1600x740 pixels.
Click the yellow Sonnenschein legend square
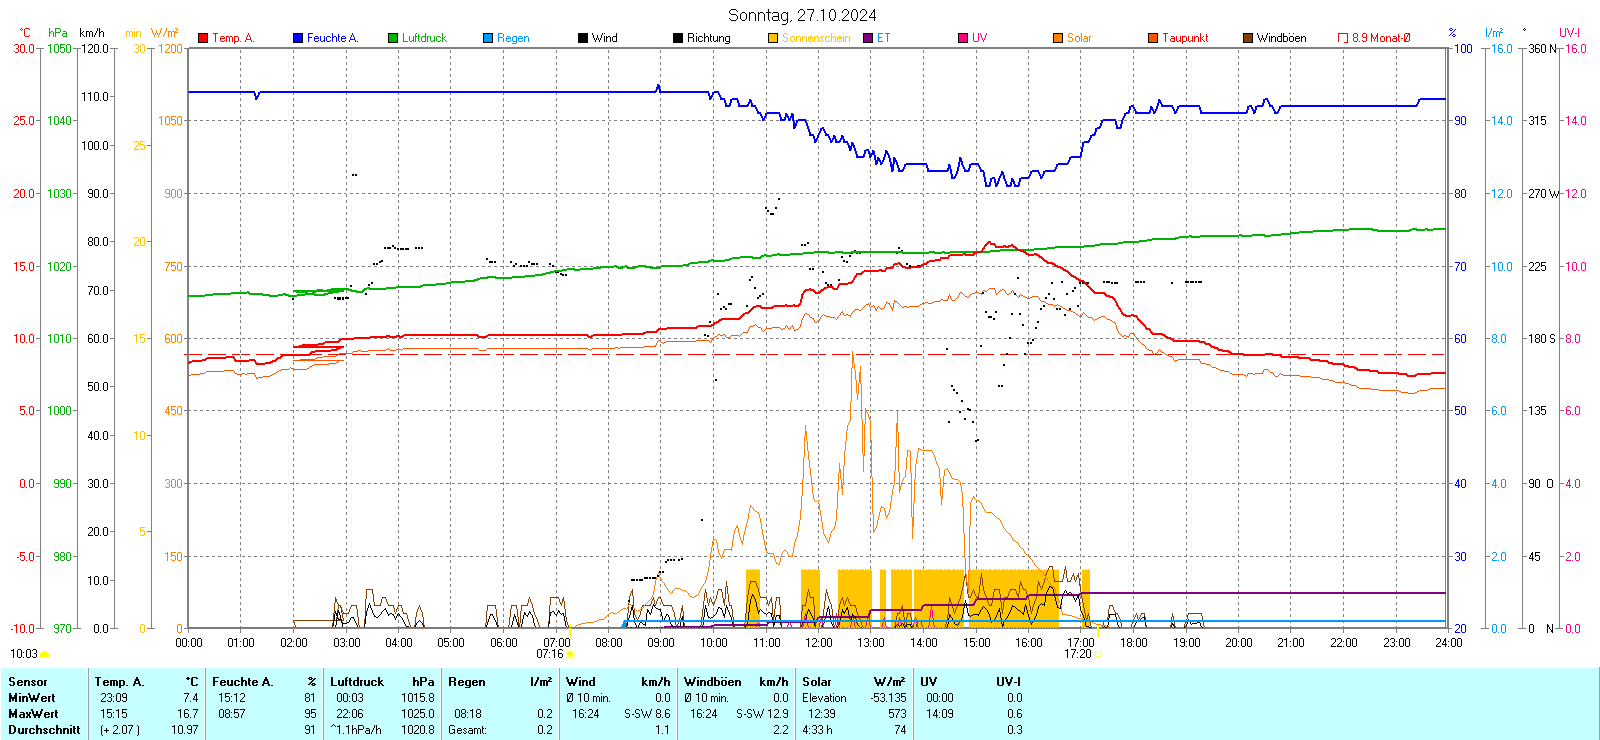(x=773, y=38)
